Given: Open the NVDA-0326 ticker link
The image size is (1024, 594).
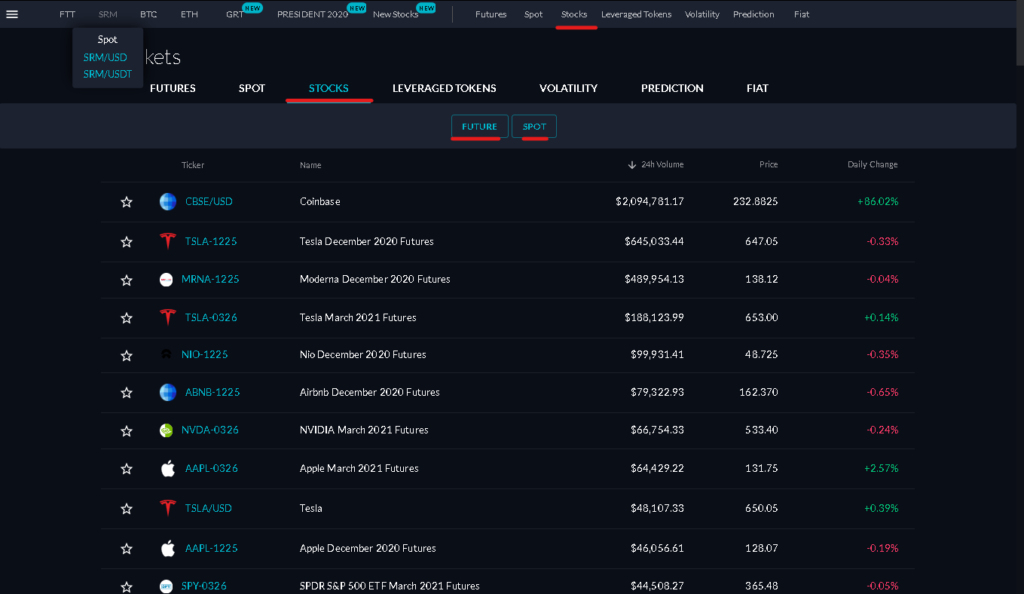Looking at the screenshot, I should [x=210, y=430].
